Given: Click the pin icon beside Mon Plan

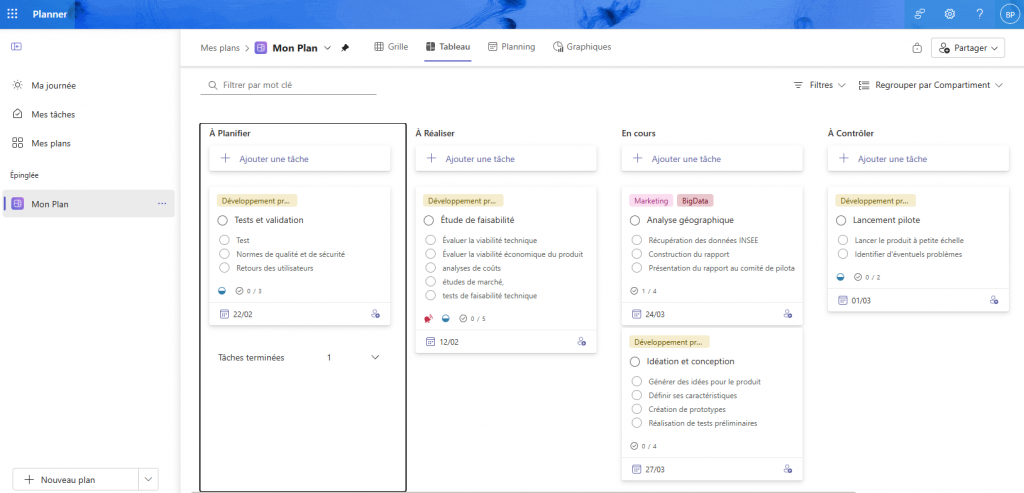Looking at the screenshot, I should [x=345, y=47].
